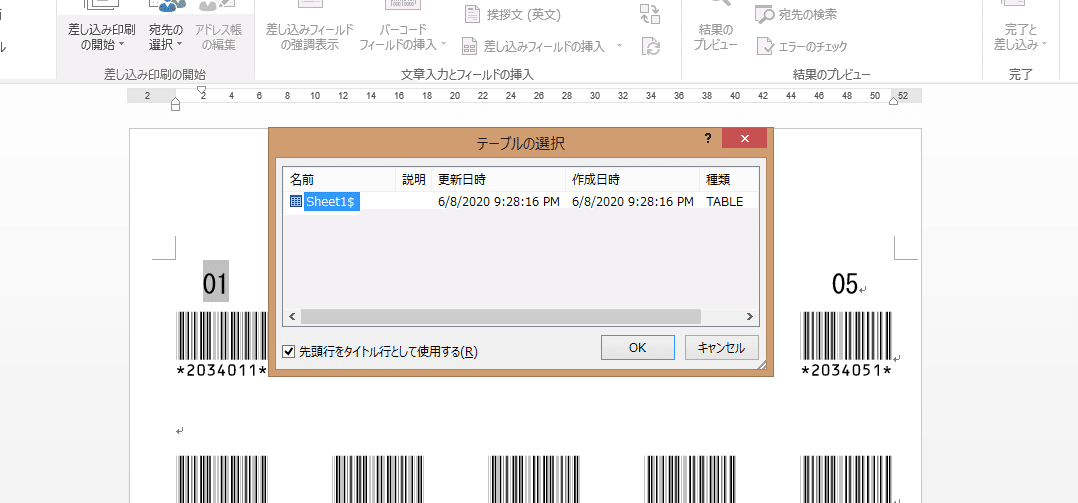Click the right indent marker on ruler
The width and height of the screenshot is (1078, 503).
(893, 101)
